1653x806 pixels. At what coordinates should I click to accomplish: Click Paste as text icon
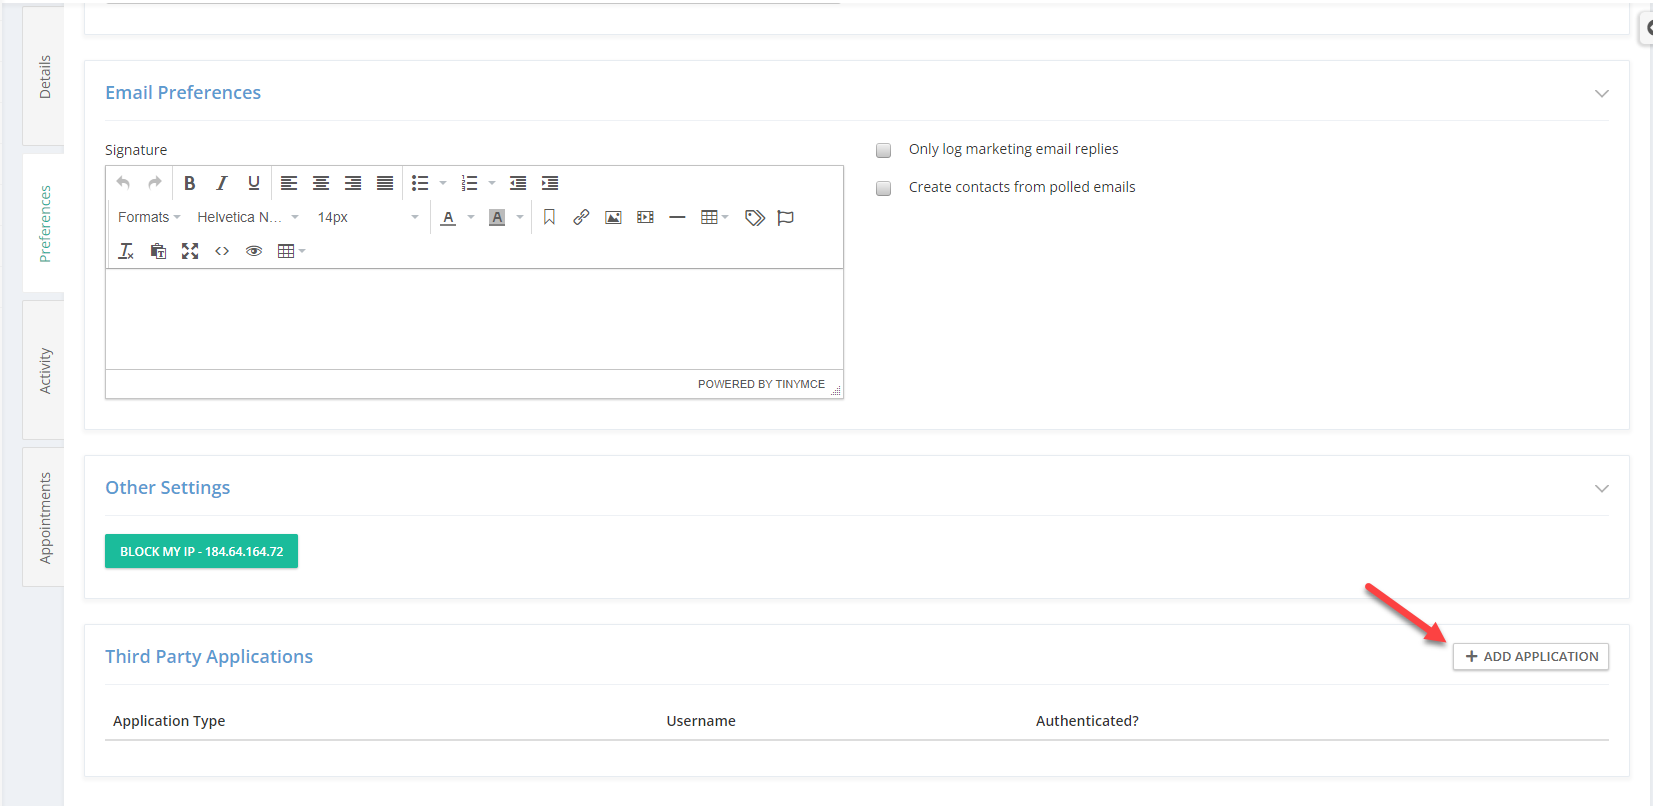158,251
